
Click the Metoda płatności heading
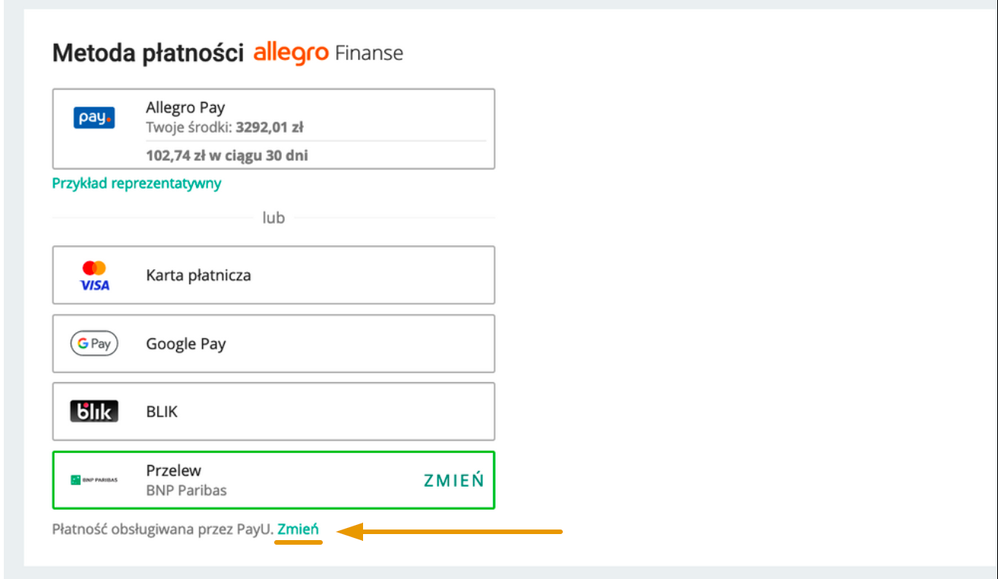coord(148,53)
